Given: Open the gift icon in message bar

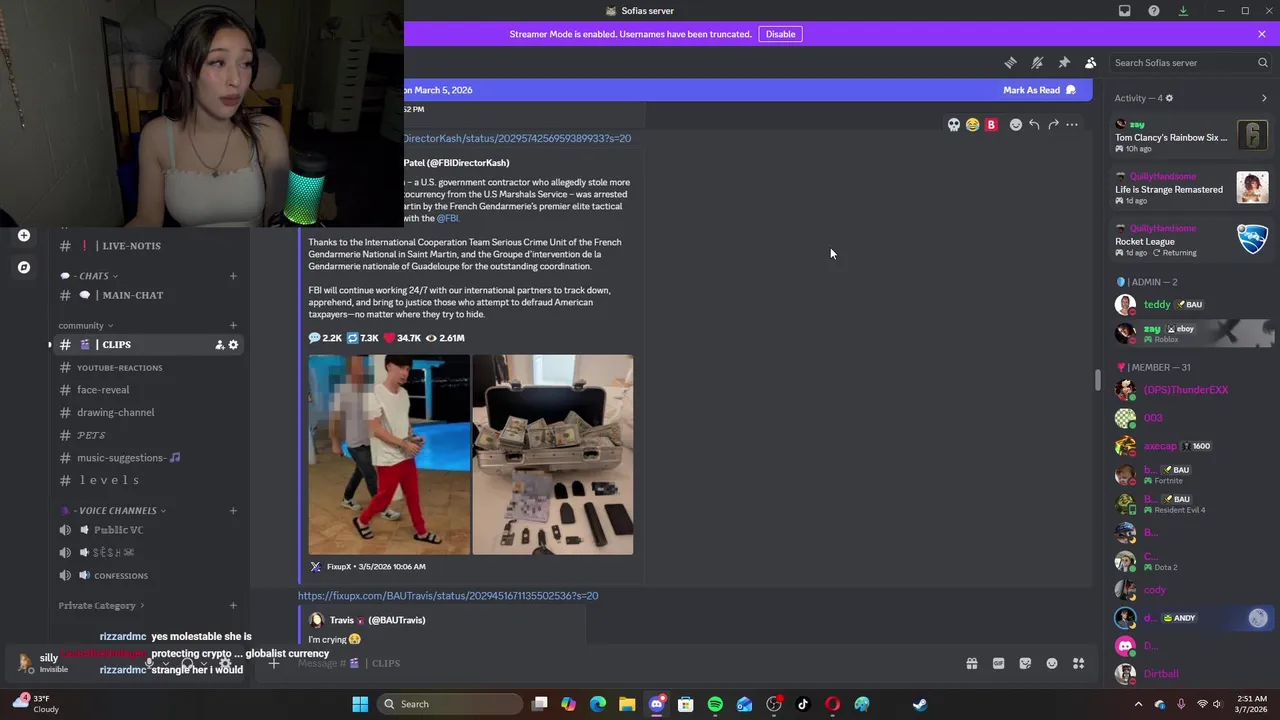Looking at the screenshot, I should [x=971, y=663].
